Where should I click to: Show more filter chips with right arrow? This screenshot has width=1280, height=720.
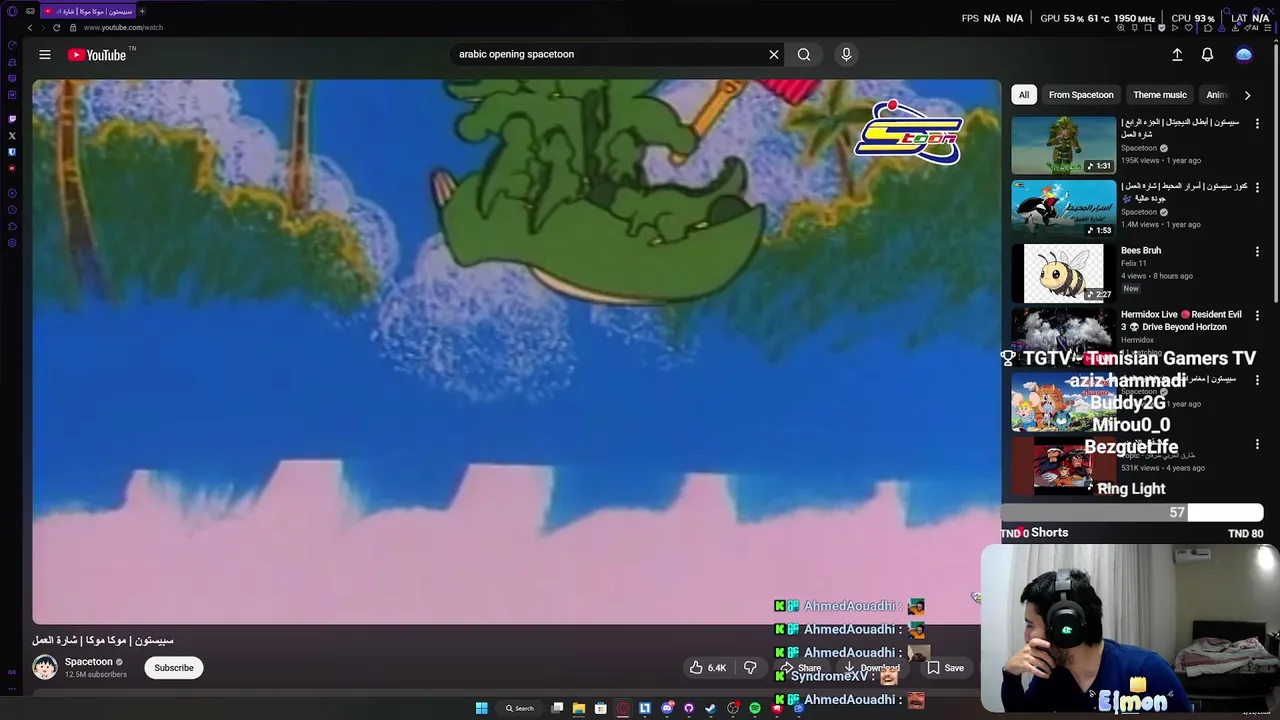point(1247,95)
